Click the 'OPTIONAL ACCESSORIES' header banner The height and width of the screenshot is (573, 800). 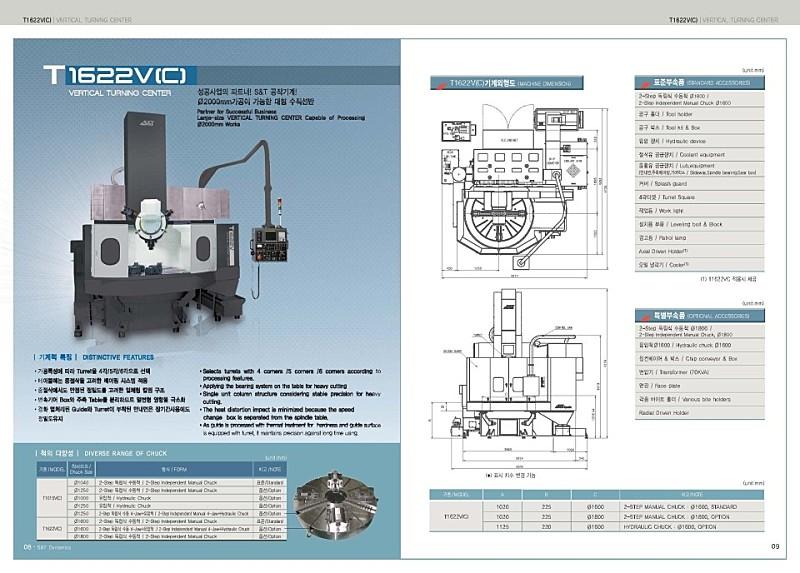(x=699, y=315)
